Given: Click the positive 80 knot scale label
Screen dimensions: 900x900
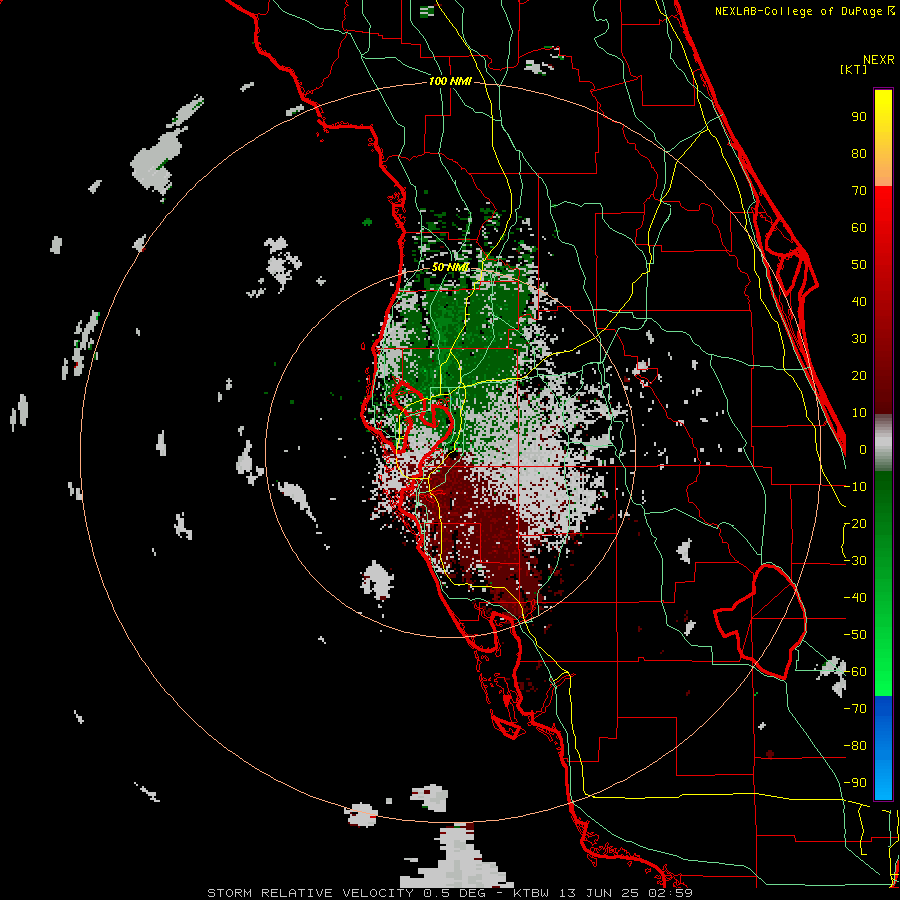Looking at the screenshot, I should [x=859, y=153].
